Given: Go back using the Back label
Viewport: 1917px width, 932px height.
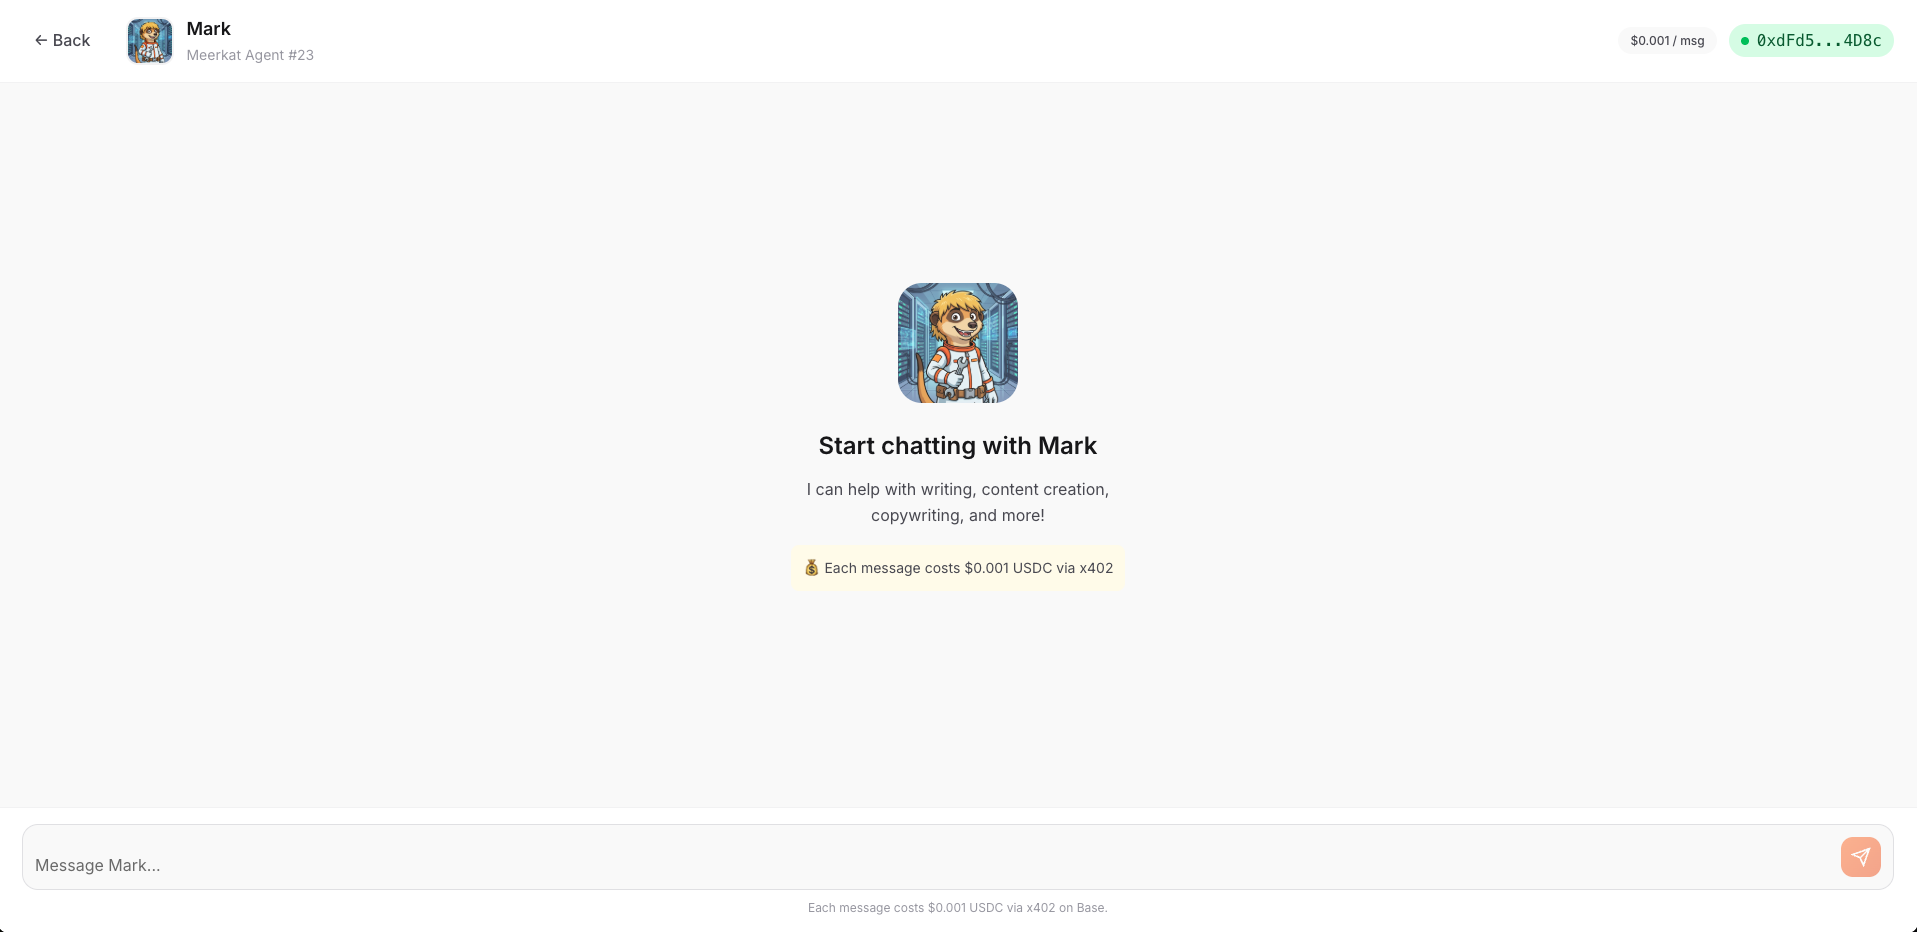Looking at the screenshot, I should point(71,40).
